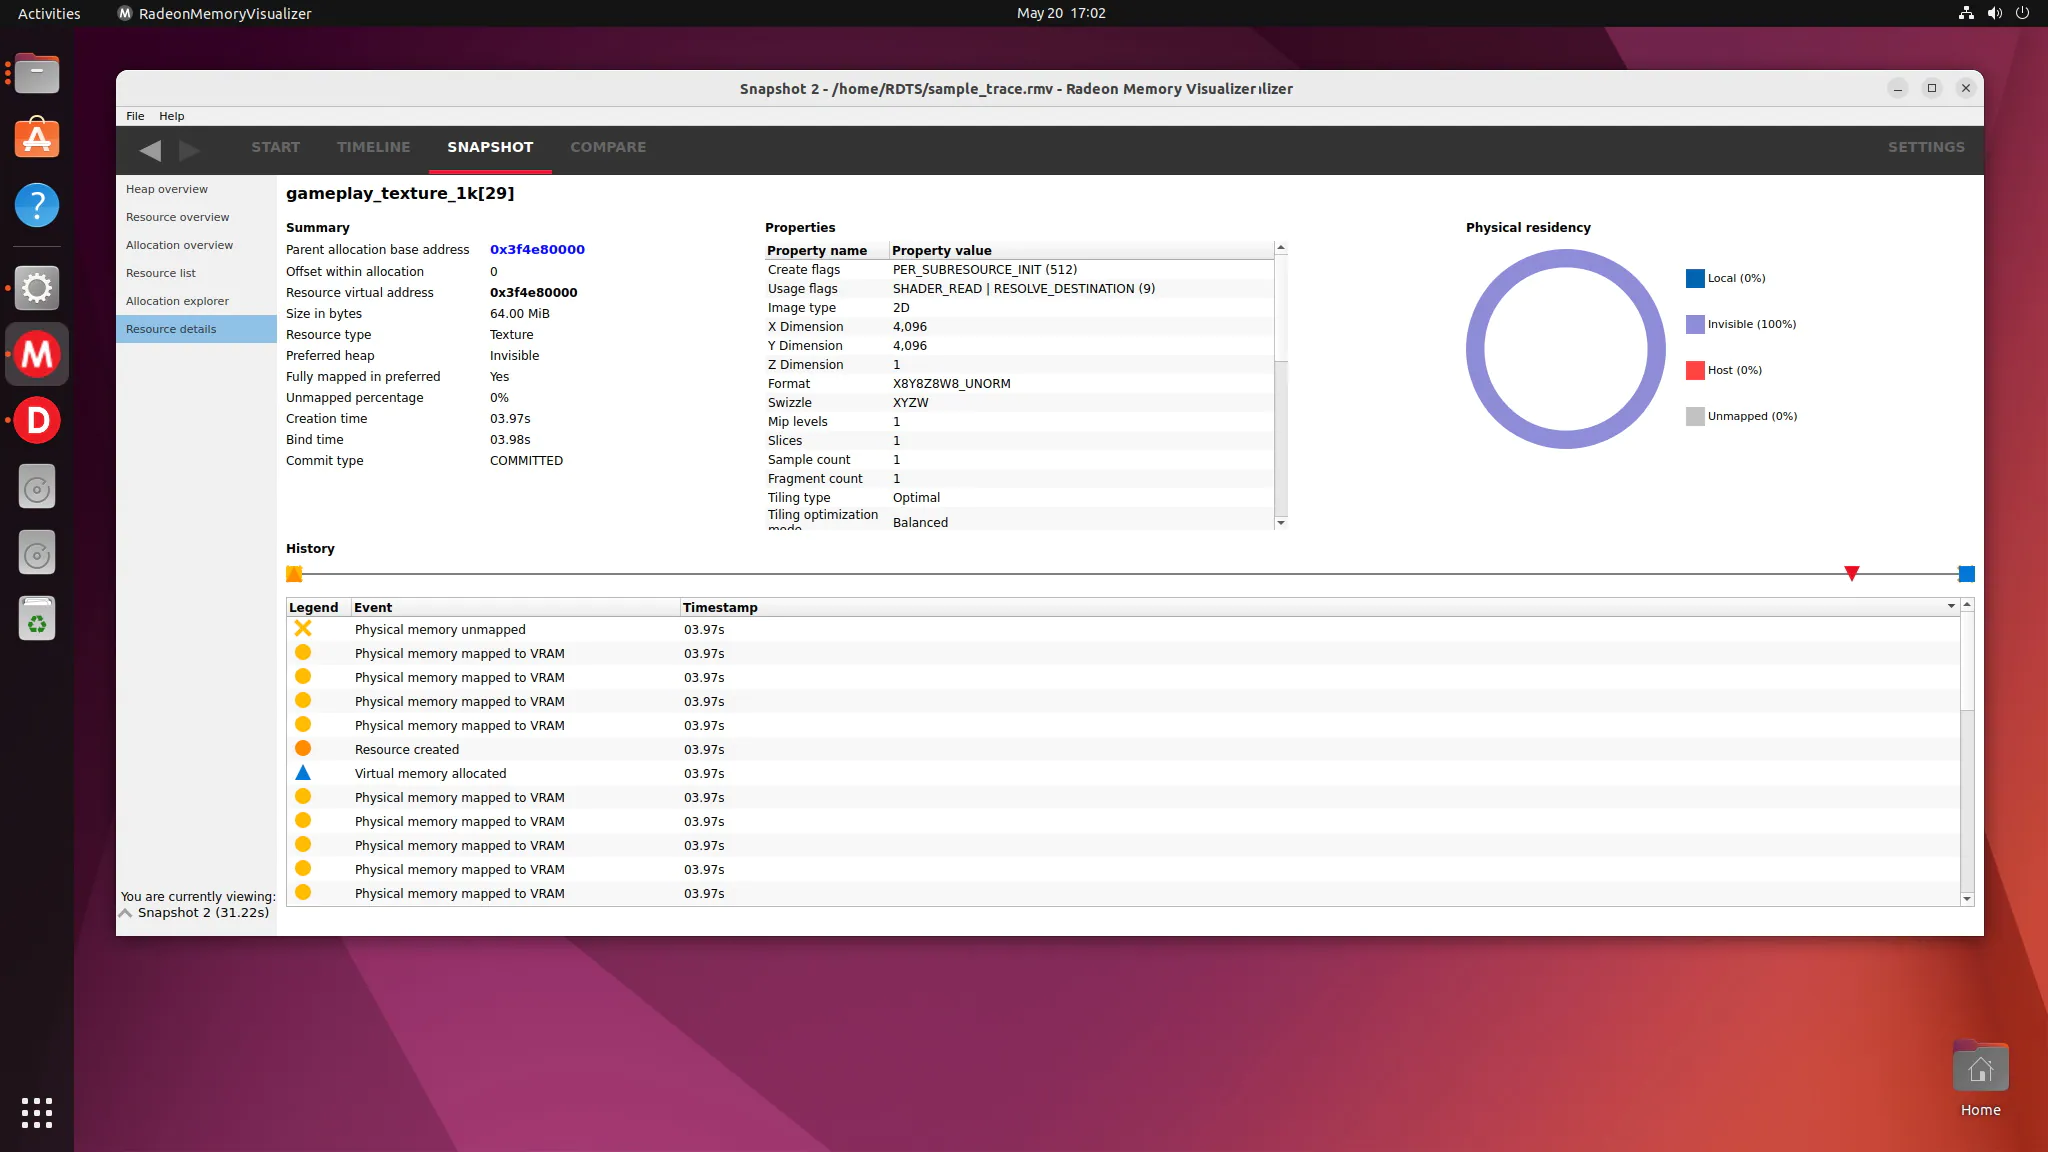Viewport: 2048px width, 1152px height.
Task: Click the Physical memory unmapped X icon
Action: pyautogui.click(x=303, y=629)
